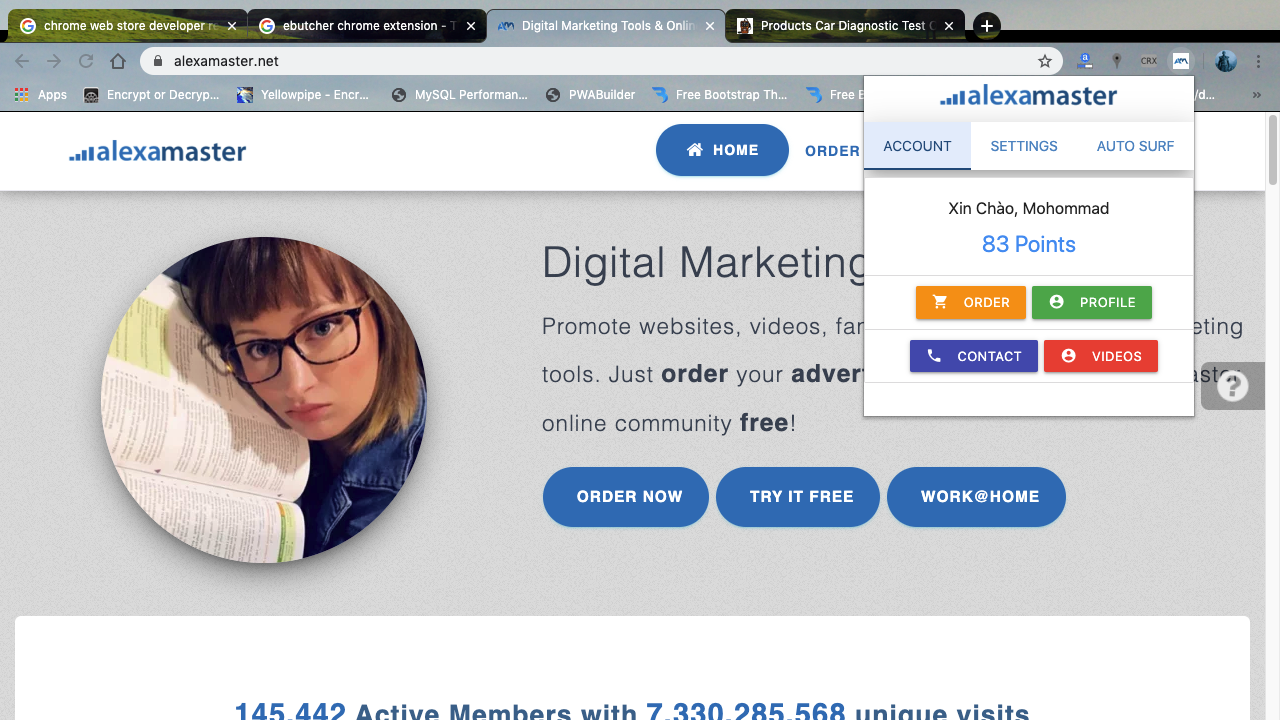Viewport: 1280px width, 720px height.
Task: Open new tab with plus icon
Action: coord(986,26)
